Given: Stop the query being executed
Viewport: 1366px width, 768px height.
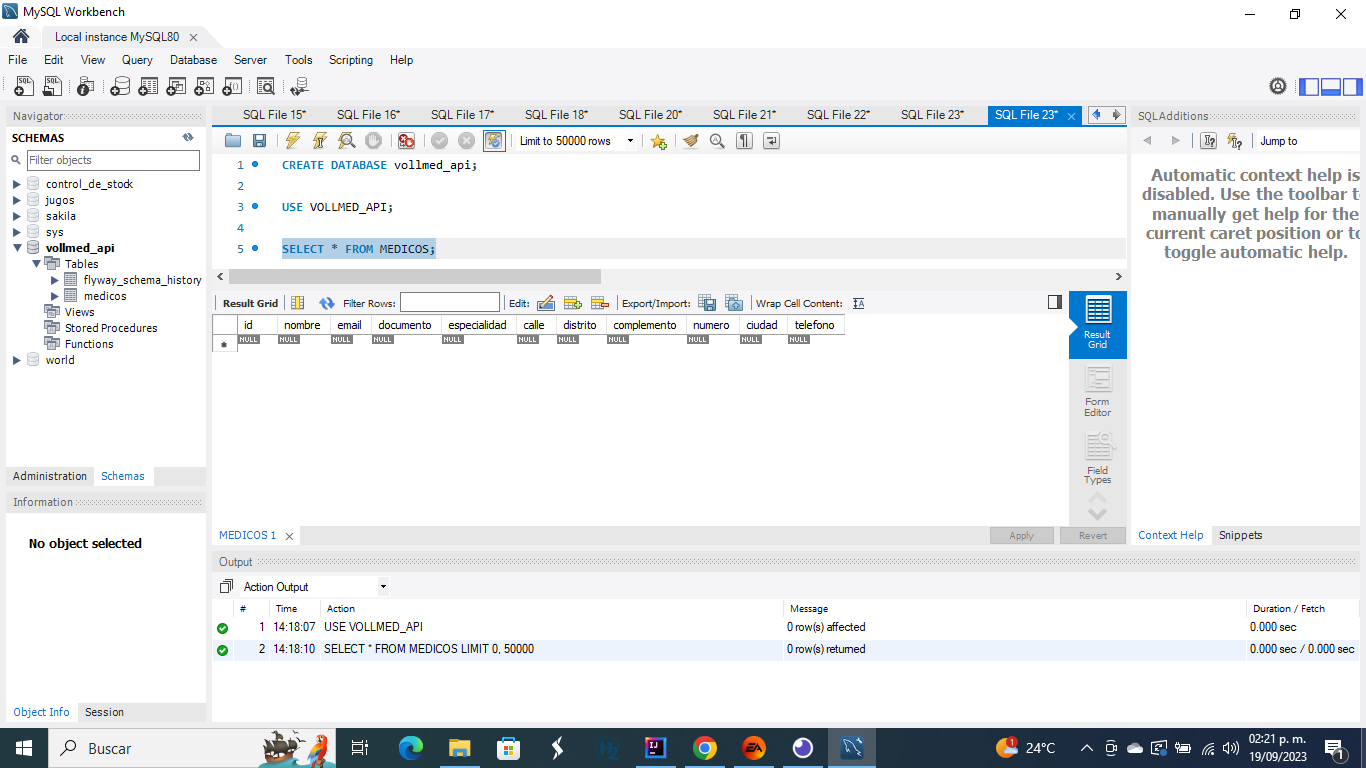Looking at the screenshot, I should point(373,141).
